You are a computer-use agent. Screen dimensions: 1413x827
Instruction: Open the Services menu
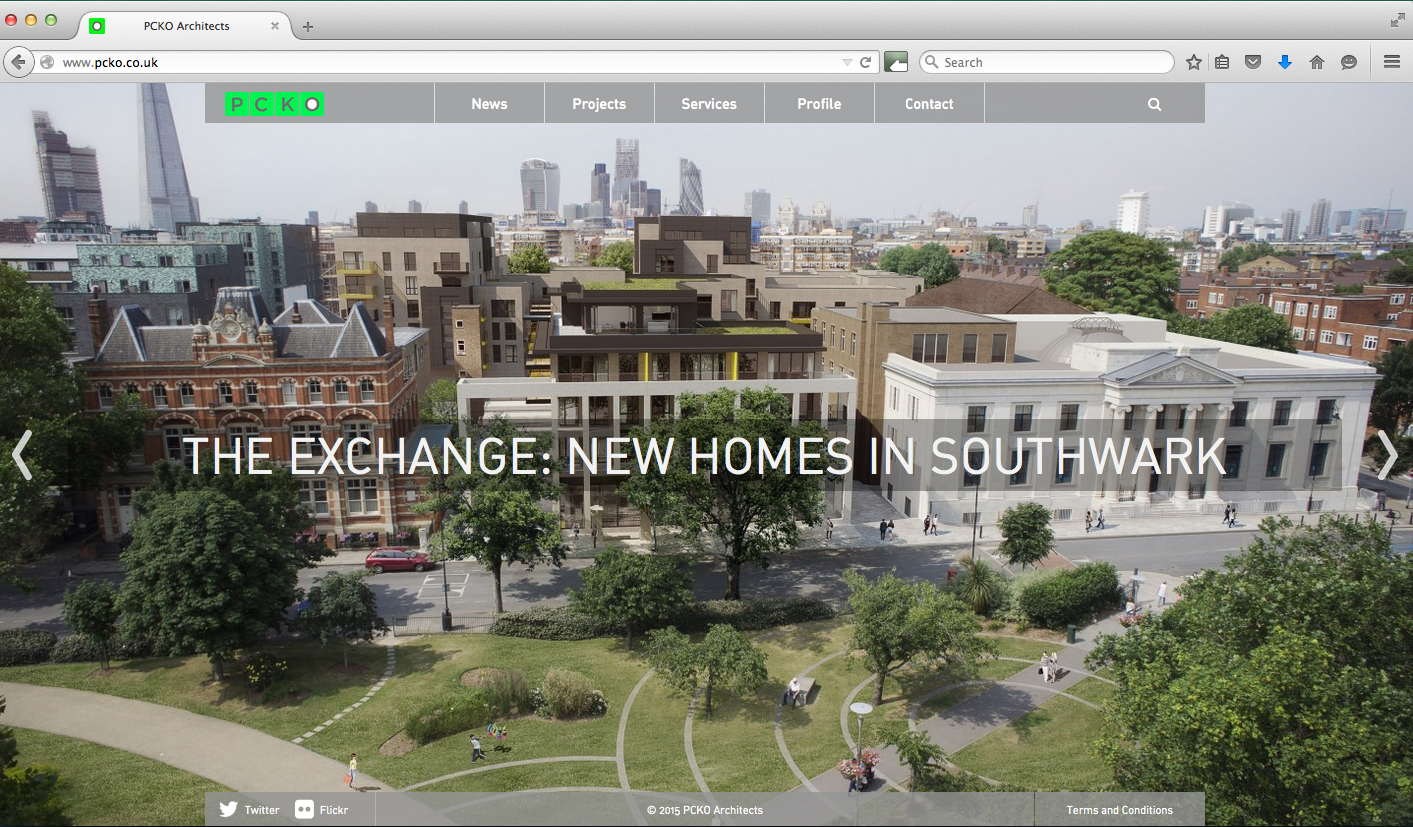point(709,104)
